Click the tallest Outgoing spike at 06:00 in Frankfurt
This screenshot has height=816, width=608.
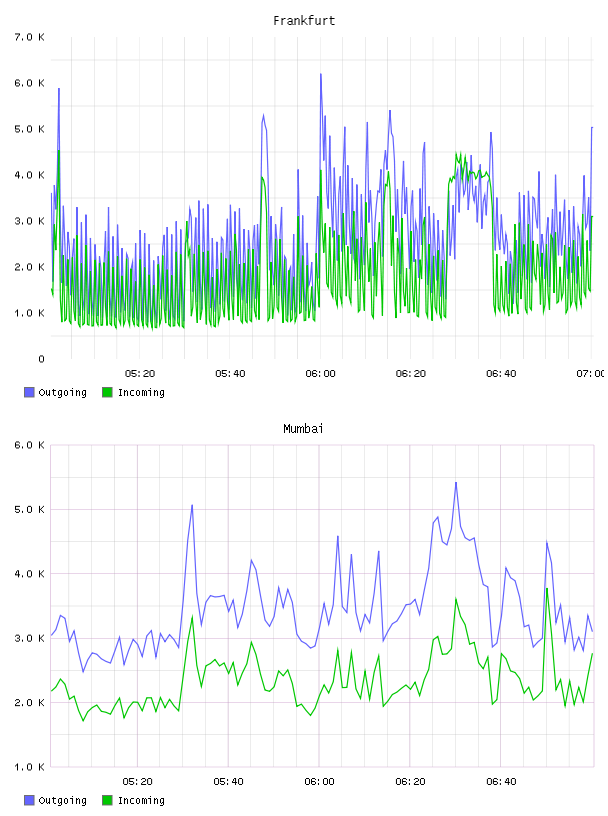tap(321, 74)
